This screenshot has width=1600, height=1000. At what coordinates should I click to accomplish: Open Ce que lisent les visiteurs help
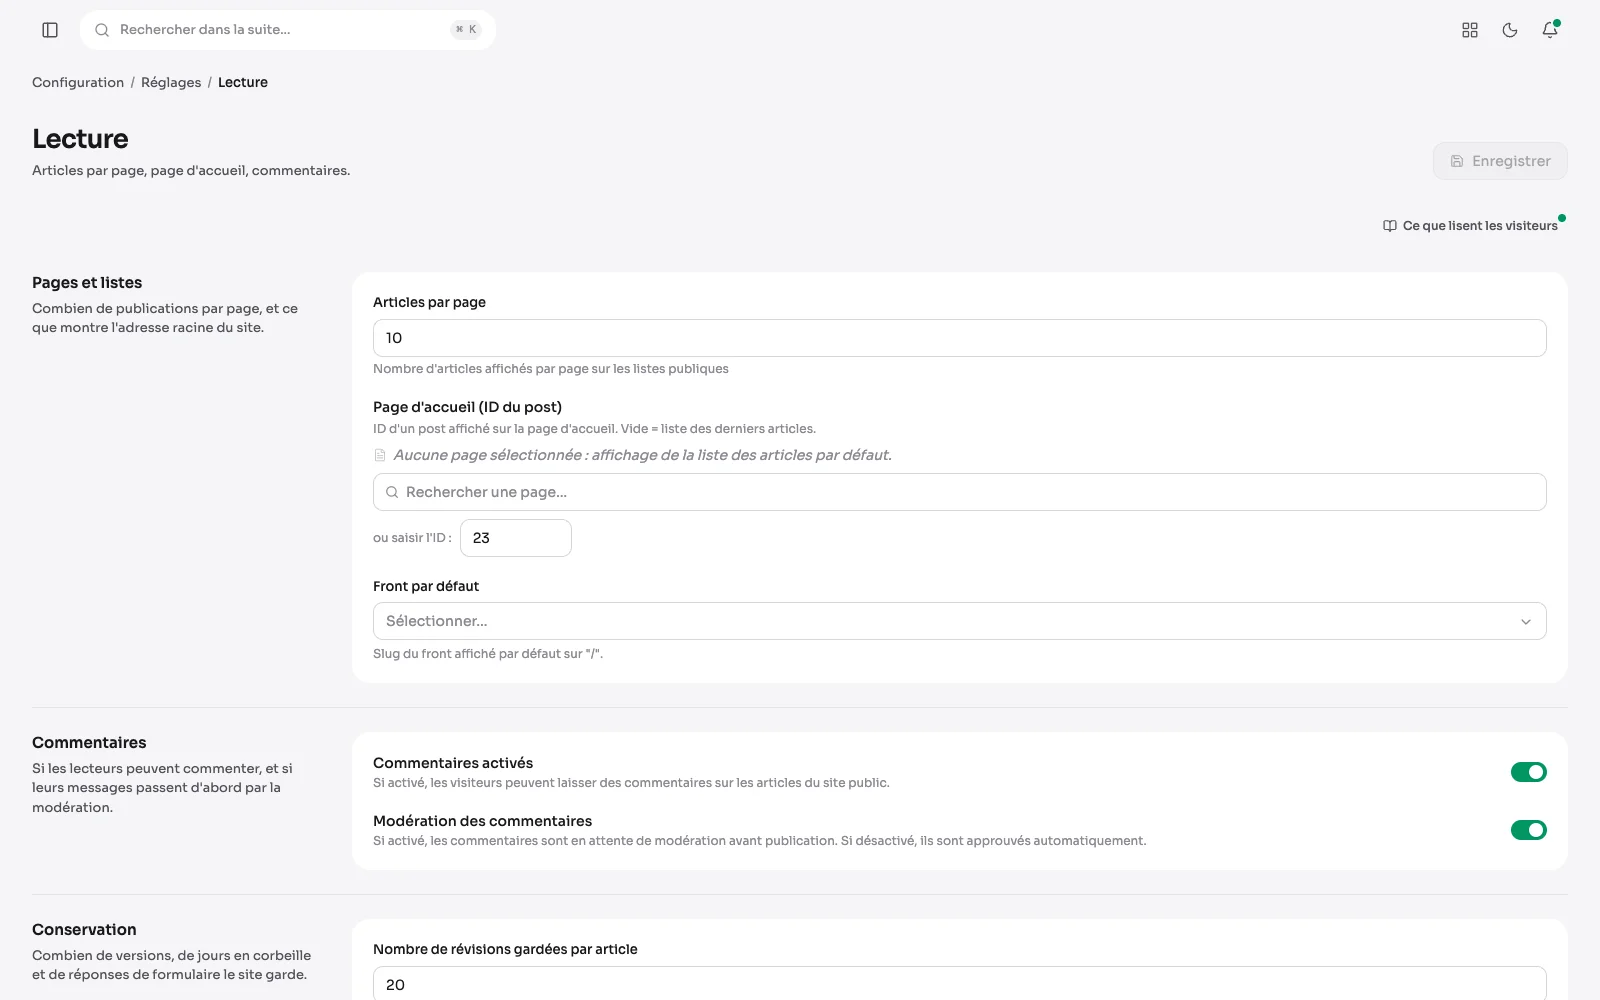tap(1470, 226)
